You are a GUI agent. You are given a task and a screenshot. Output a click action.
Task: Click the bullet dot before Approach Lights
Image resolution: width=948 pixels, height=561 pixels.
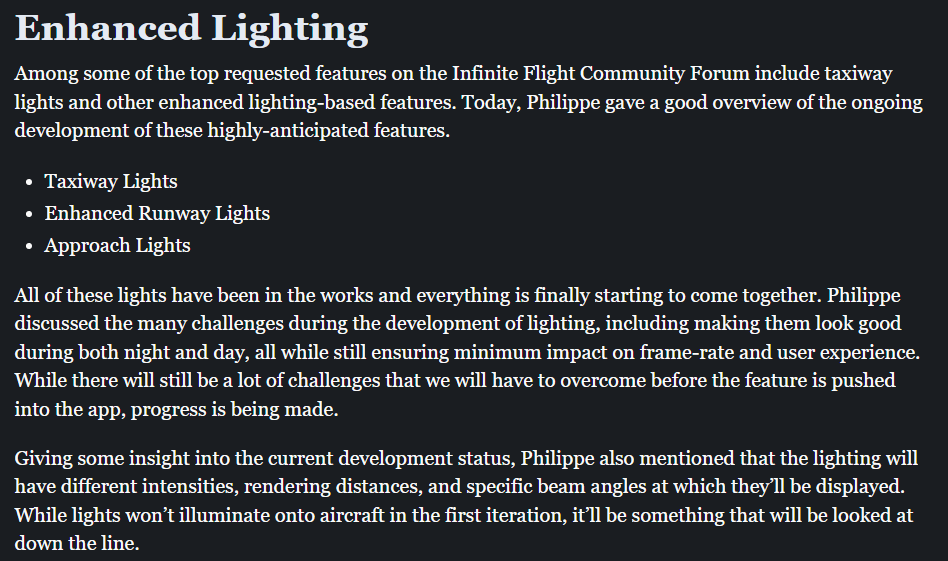coord(31,246)
